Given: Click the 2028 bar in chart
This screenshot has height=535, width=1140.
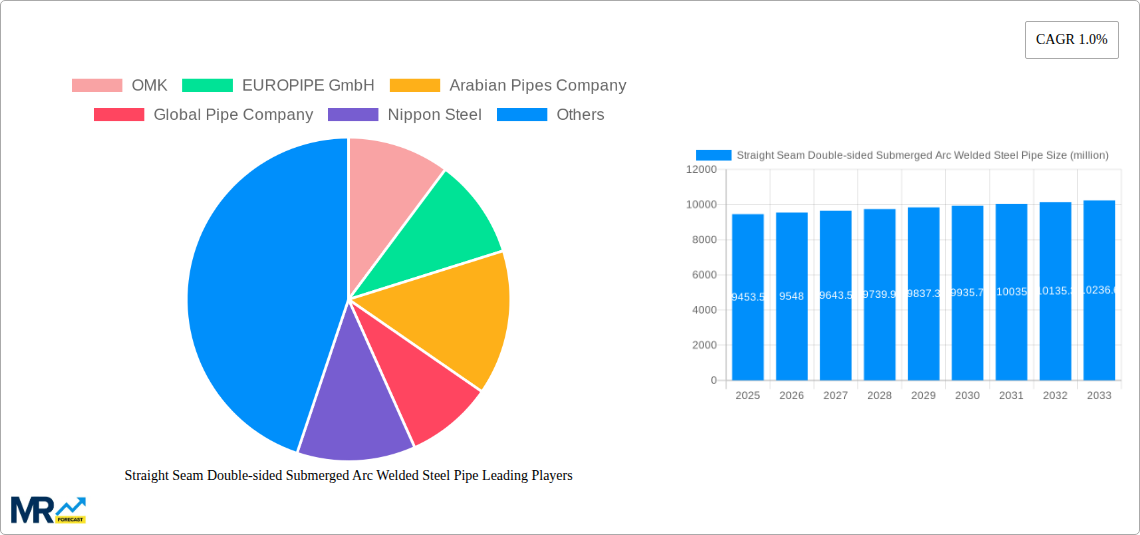Looking at the screenshot, I should [x=880, y=294].
